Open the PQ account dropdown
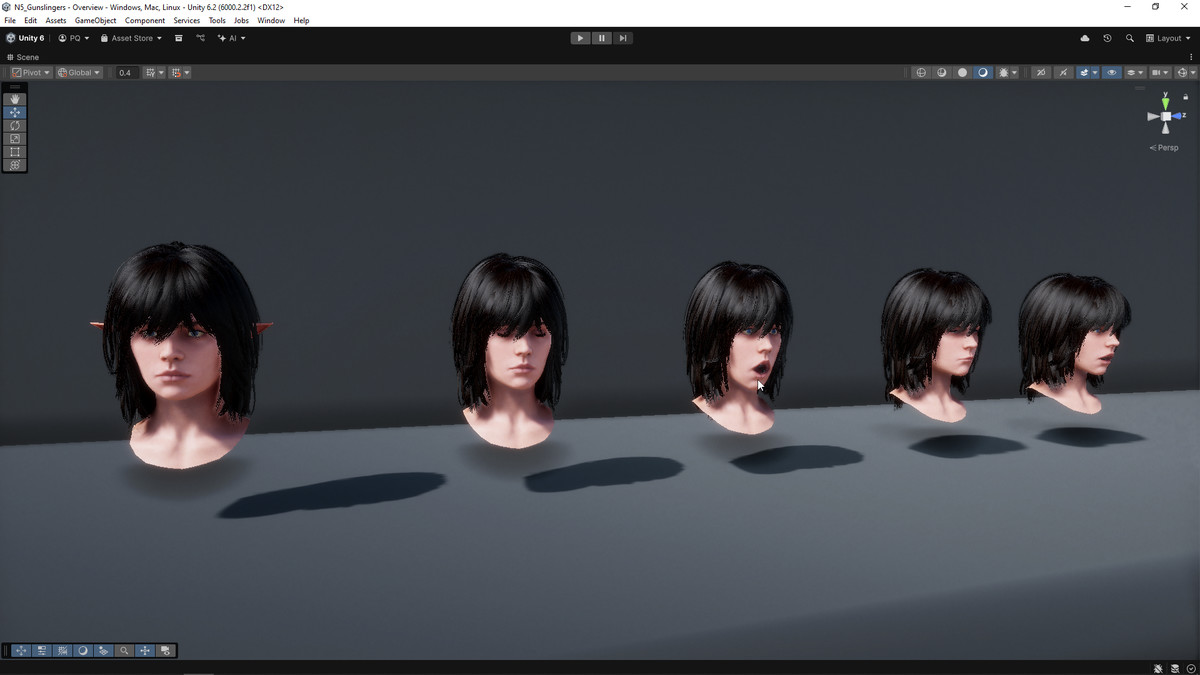This screenshot has height=675, width=1200. [x=74, y=38]
